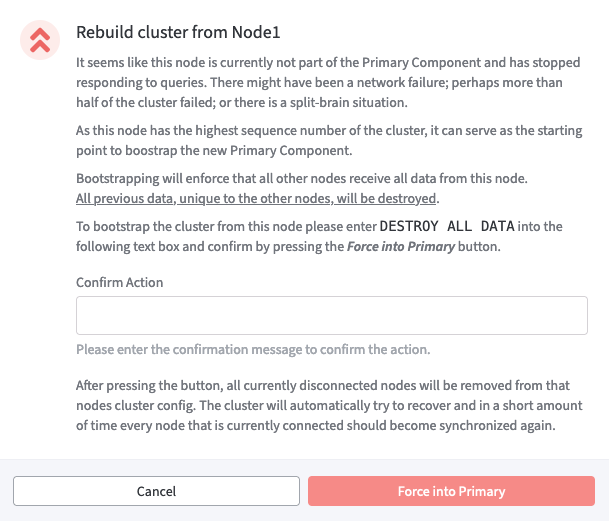Focus the Confirm Action text box
The width and height of the screenshot is (609, 521).
click(331, 316)
